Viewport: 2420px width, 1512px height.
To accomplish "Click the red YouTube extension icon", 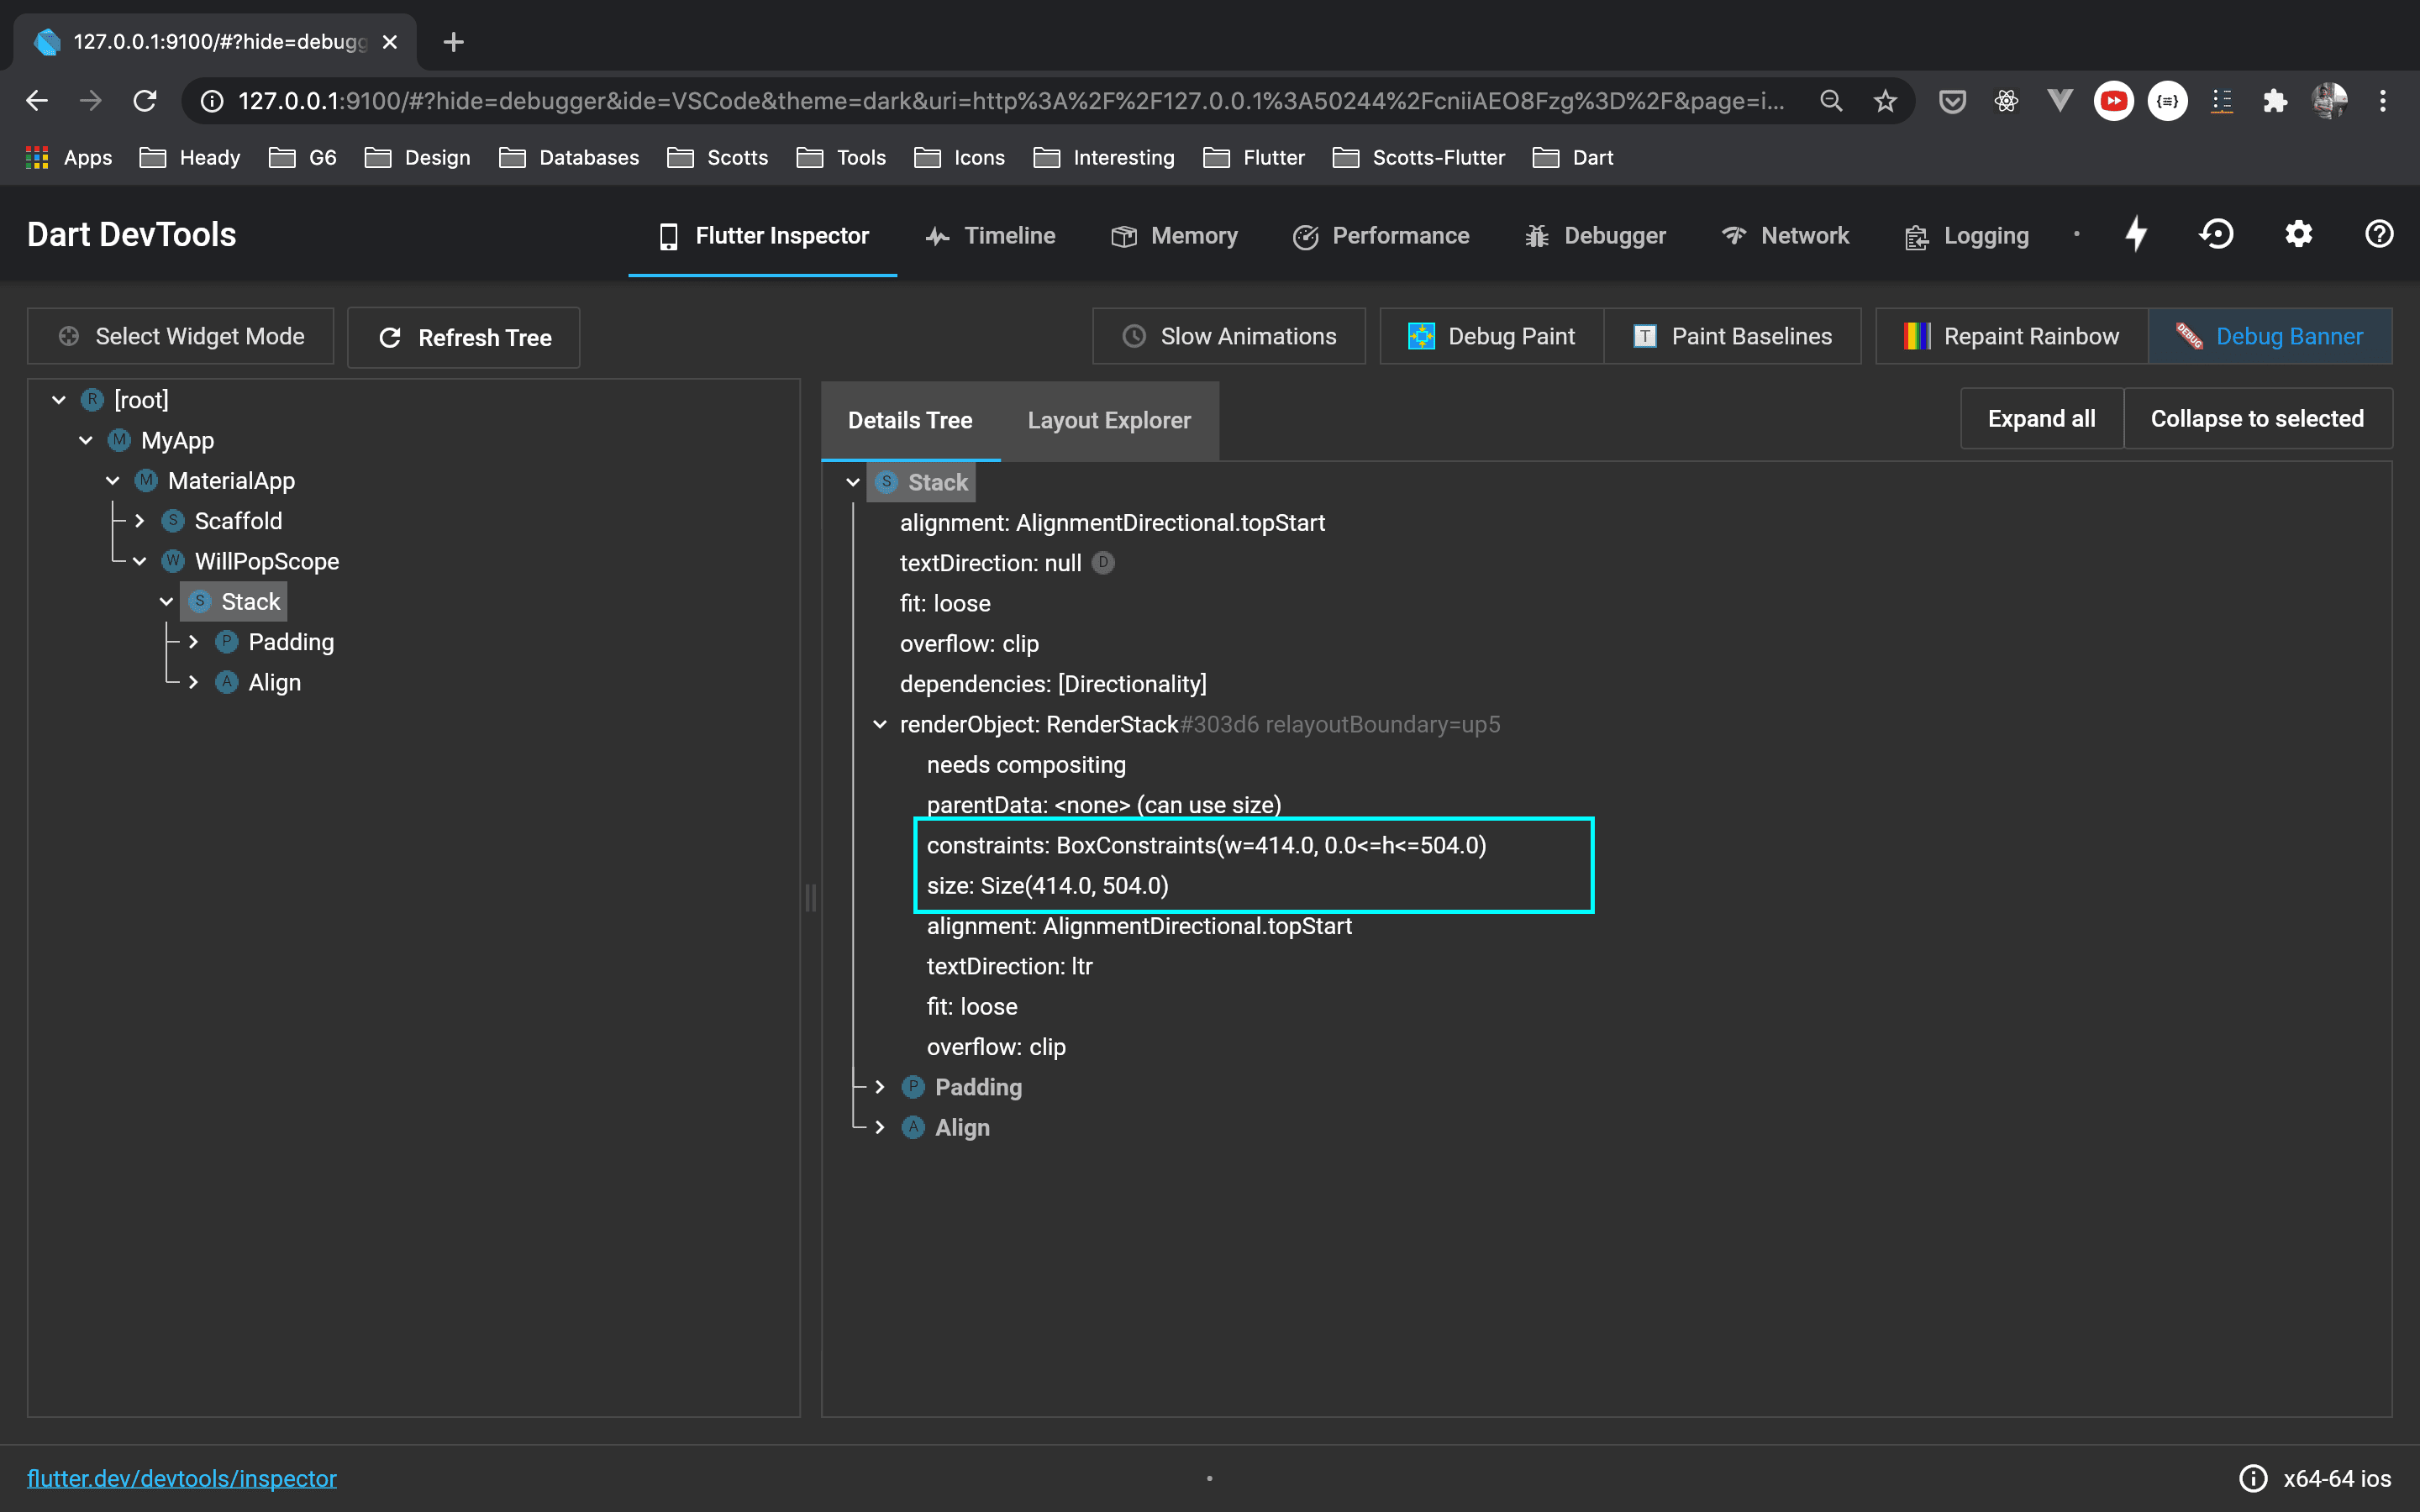I will click(2114, 101).
